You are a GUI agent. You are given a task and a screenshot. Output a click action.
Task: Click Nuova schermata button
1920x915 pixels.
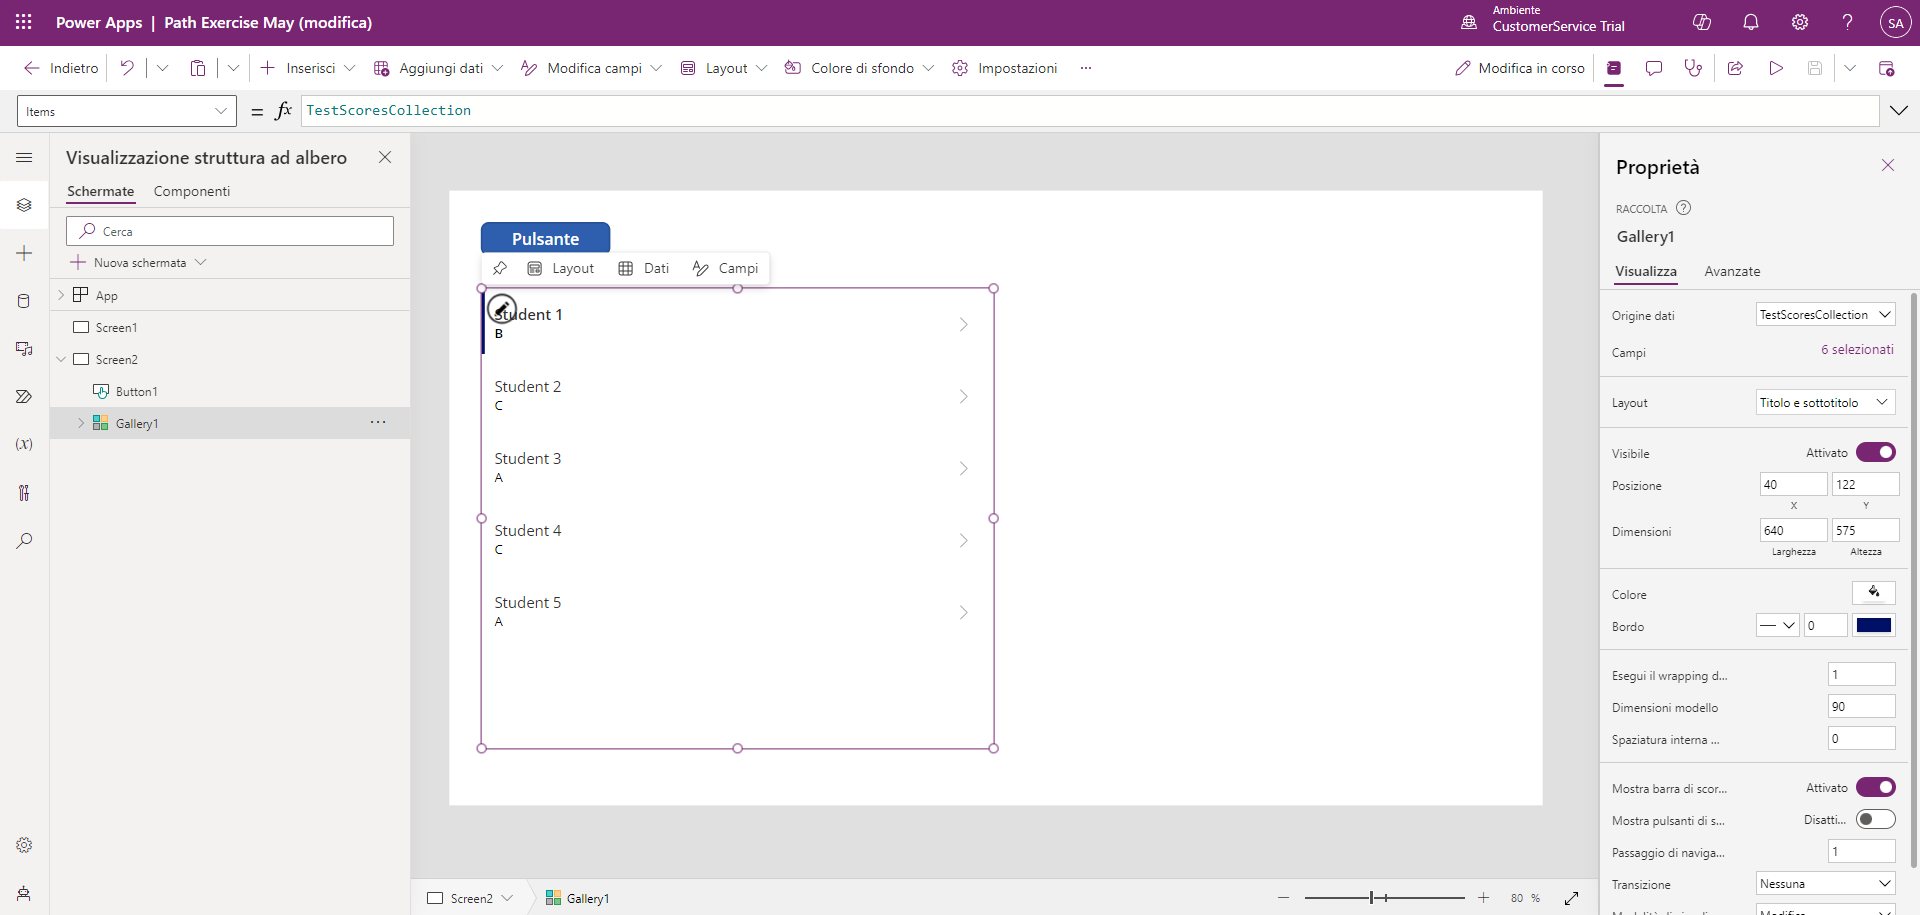tap(138, 262)
